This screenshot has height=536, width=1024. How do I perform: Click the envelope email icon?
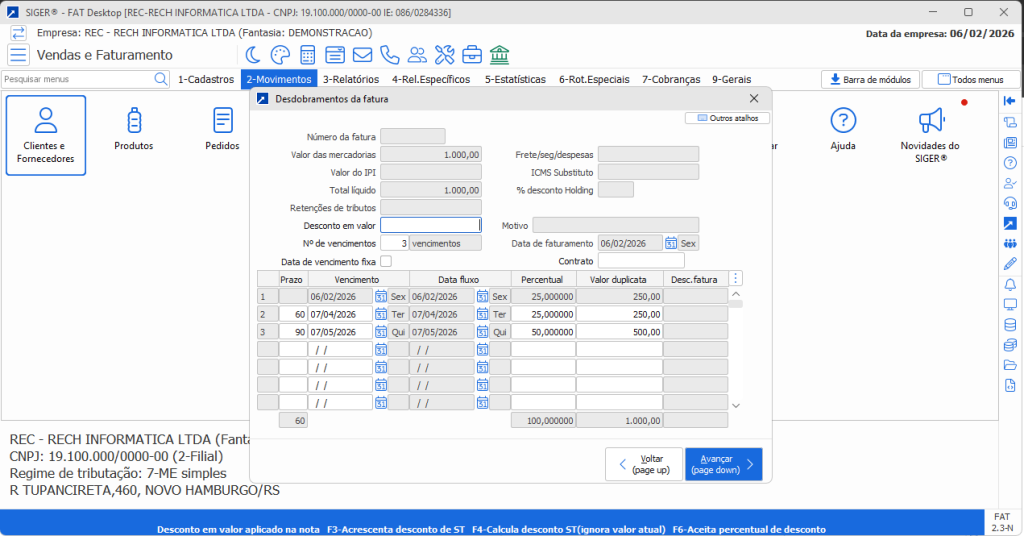click(x=362, y=55)
